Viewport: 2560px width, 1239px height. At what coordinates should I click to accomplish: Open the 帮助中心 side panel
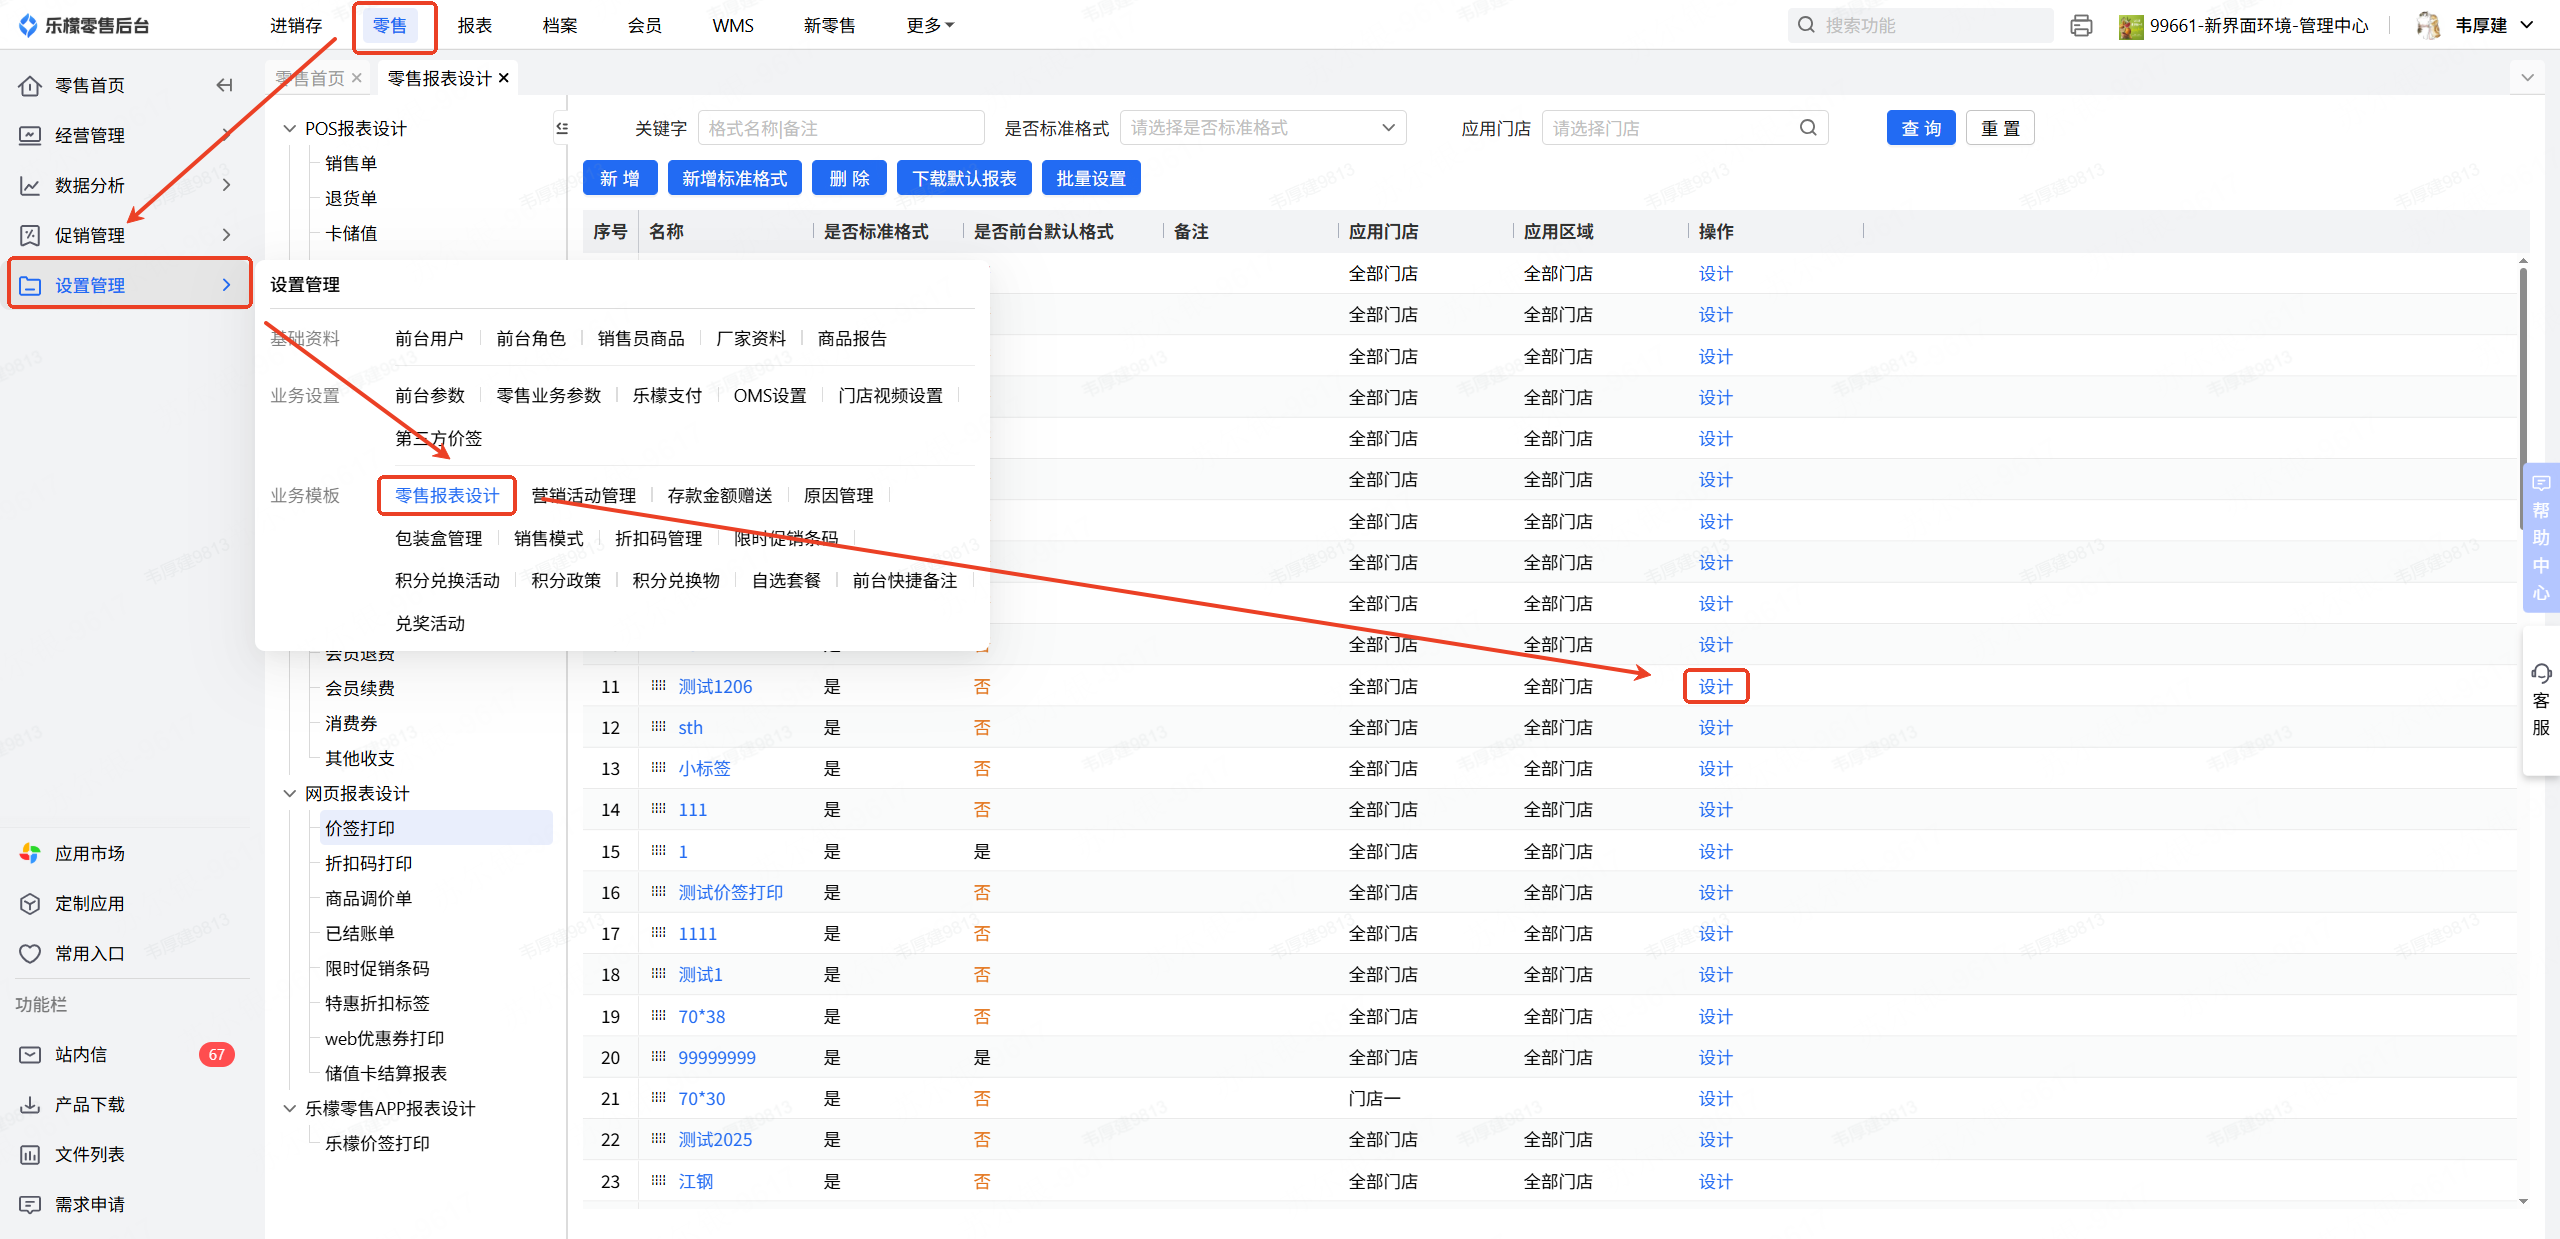[x=2541, y=537]
